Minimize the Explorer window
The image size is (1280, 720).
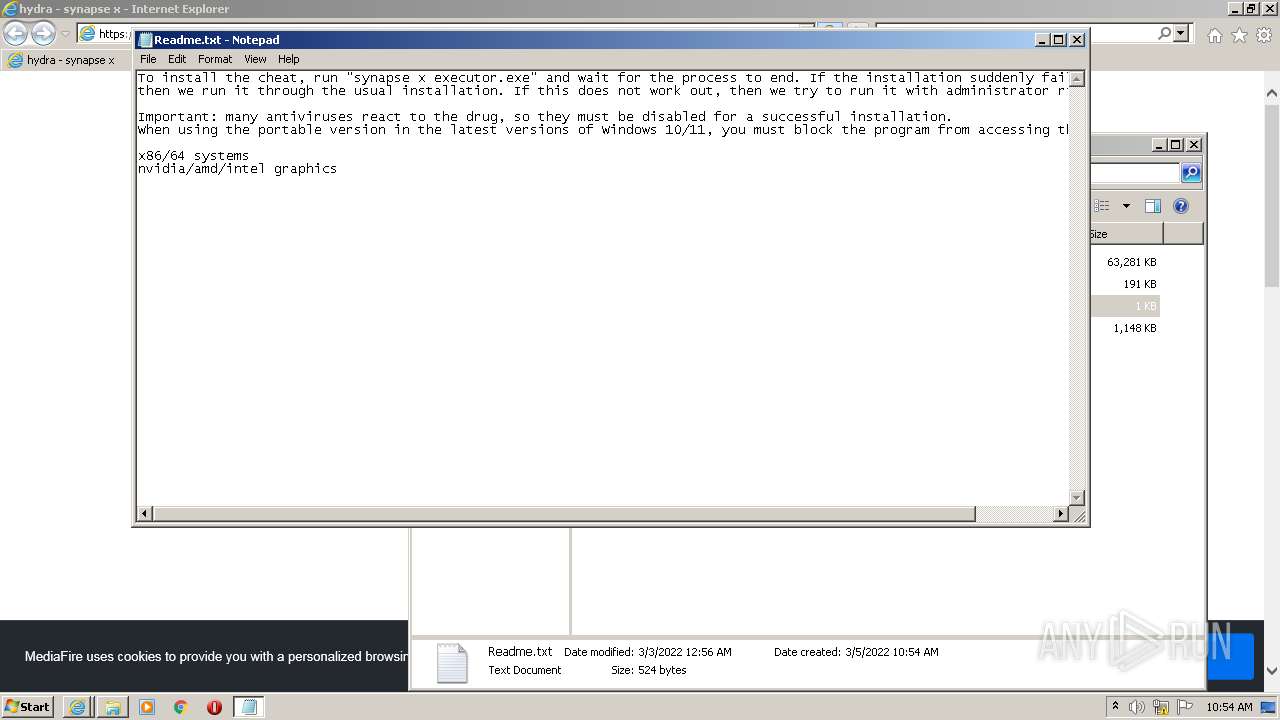pyautogui.click(x=1159, y=145)
